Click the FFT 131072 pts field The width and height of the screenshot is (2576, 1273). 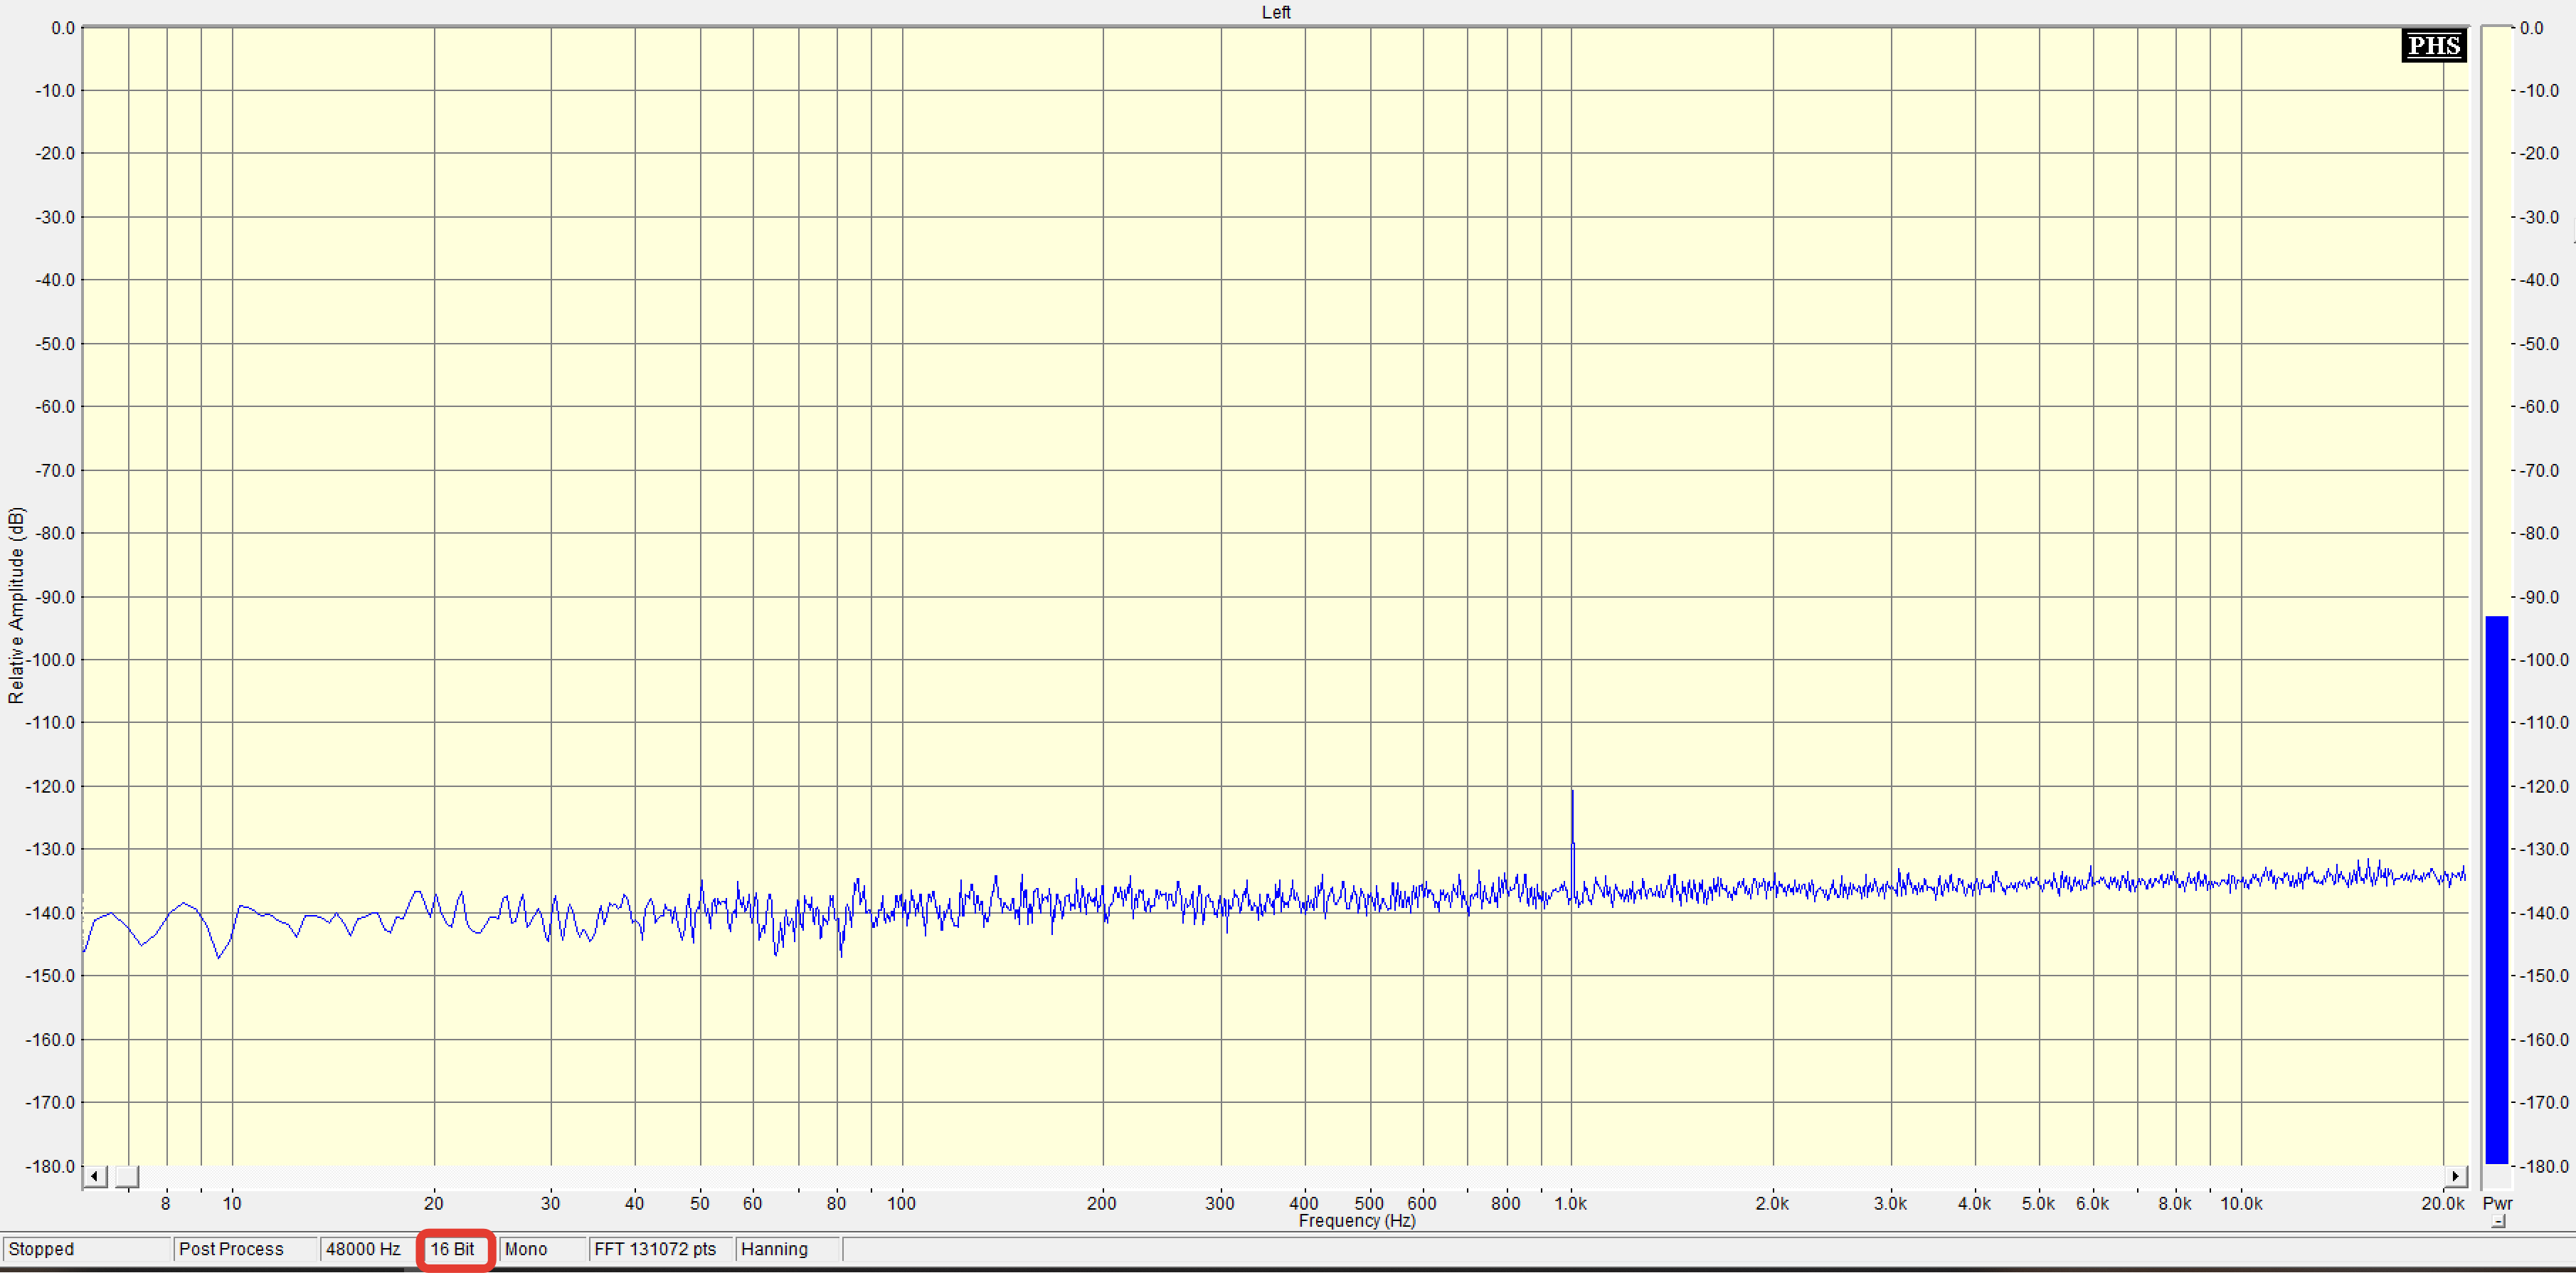(656, 1249)
